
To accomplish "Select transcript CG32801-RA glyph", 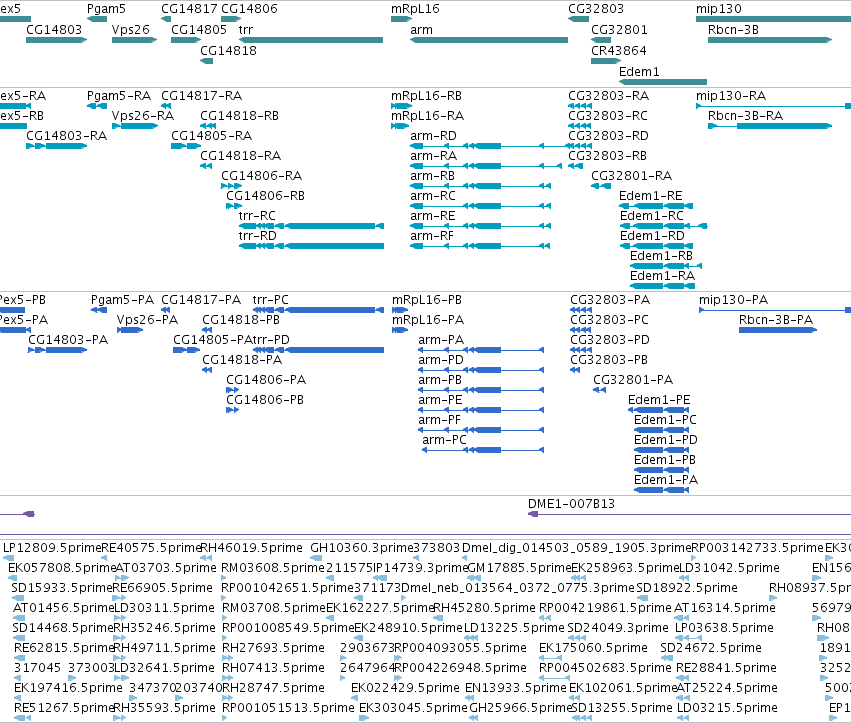I will (x=601, y=186).
